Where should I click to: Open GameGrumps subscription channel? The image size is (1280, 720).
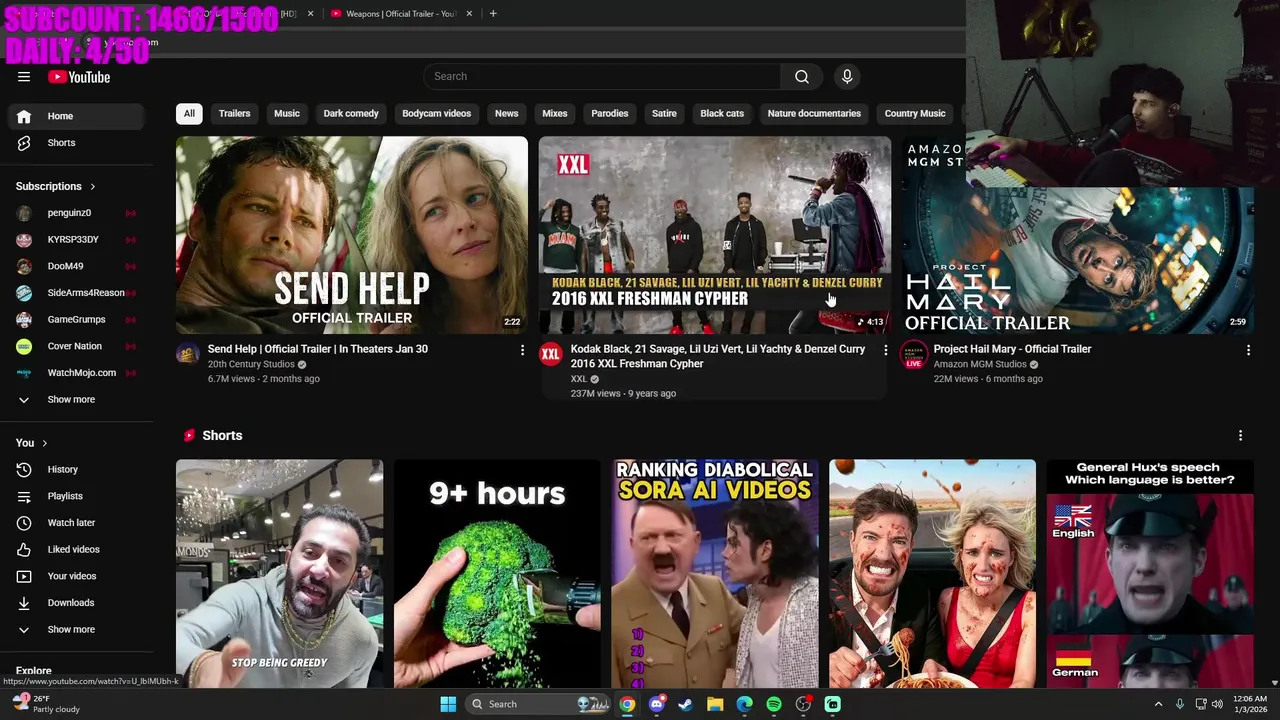click(x=76, y=320)
